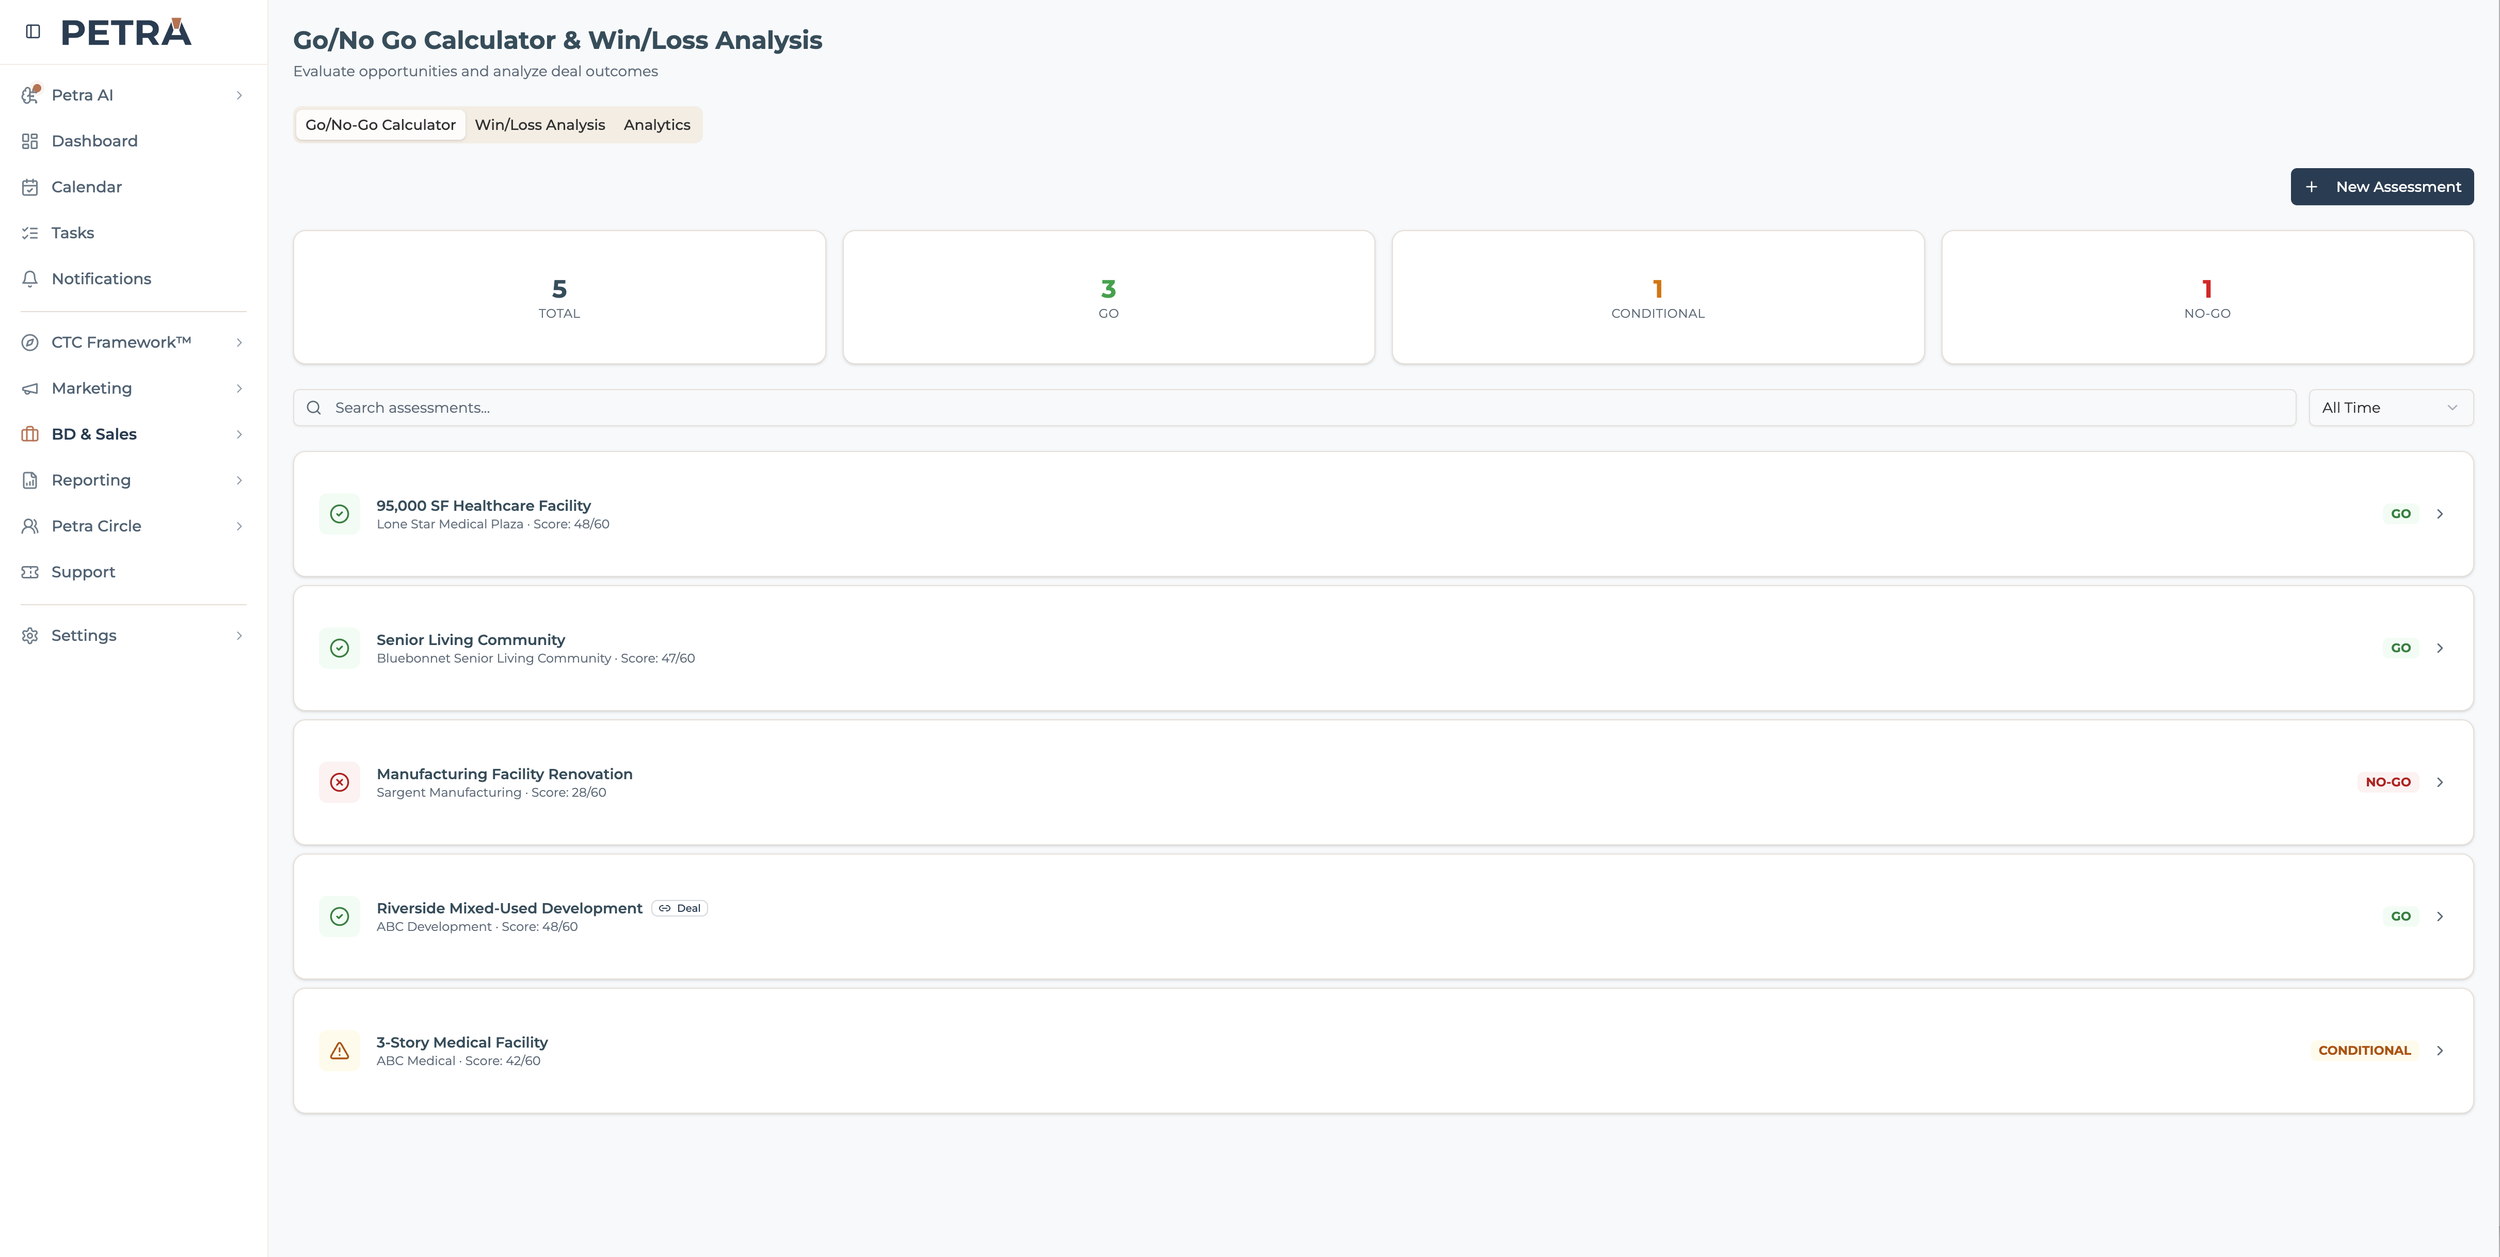Click the Calendar sidebar icon
Image resolution: width=2500 pixels, height=1257 pixels.
[30, 187]
